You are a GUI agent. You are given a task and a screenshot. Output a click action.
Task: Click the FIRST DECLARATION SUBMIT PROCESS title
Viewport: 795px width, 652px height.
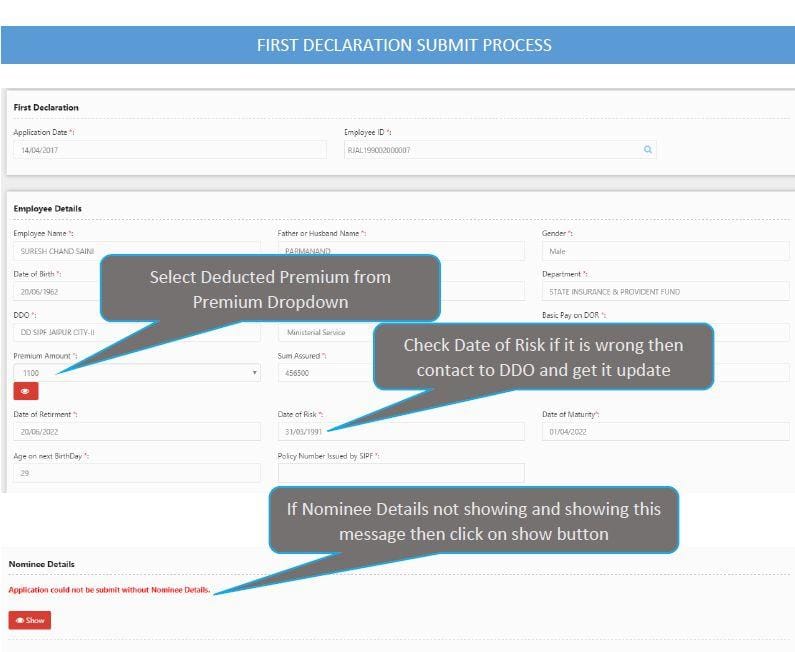tap(404, 45)
